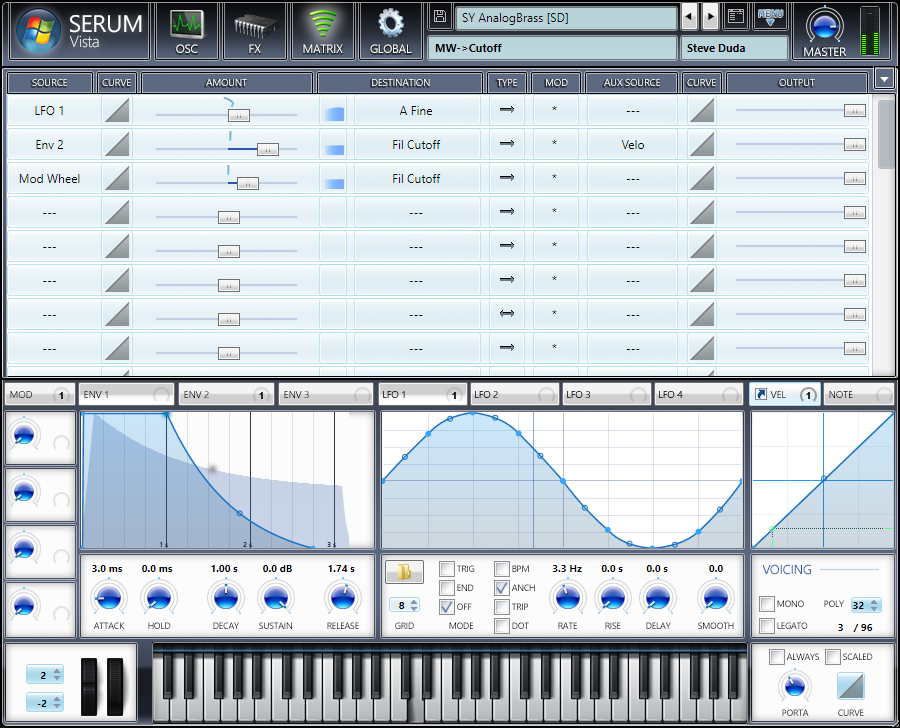Open the LFO shape folder icon

click(404, 572)
